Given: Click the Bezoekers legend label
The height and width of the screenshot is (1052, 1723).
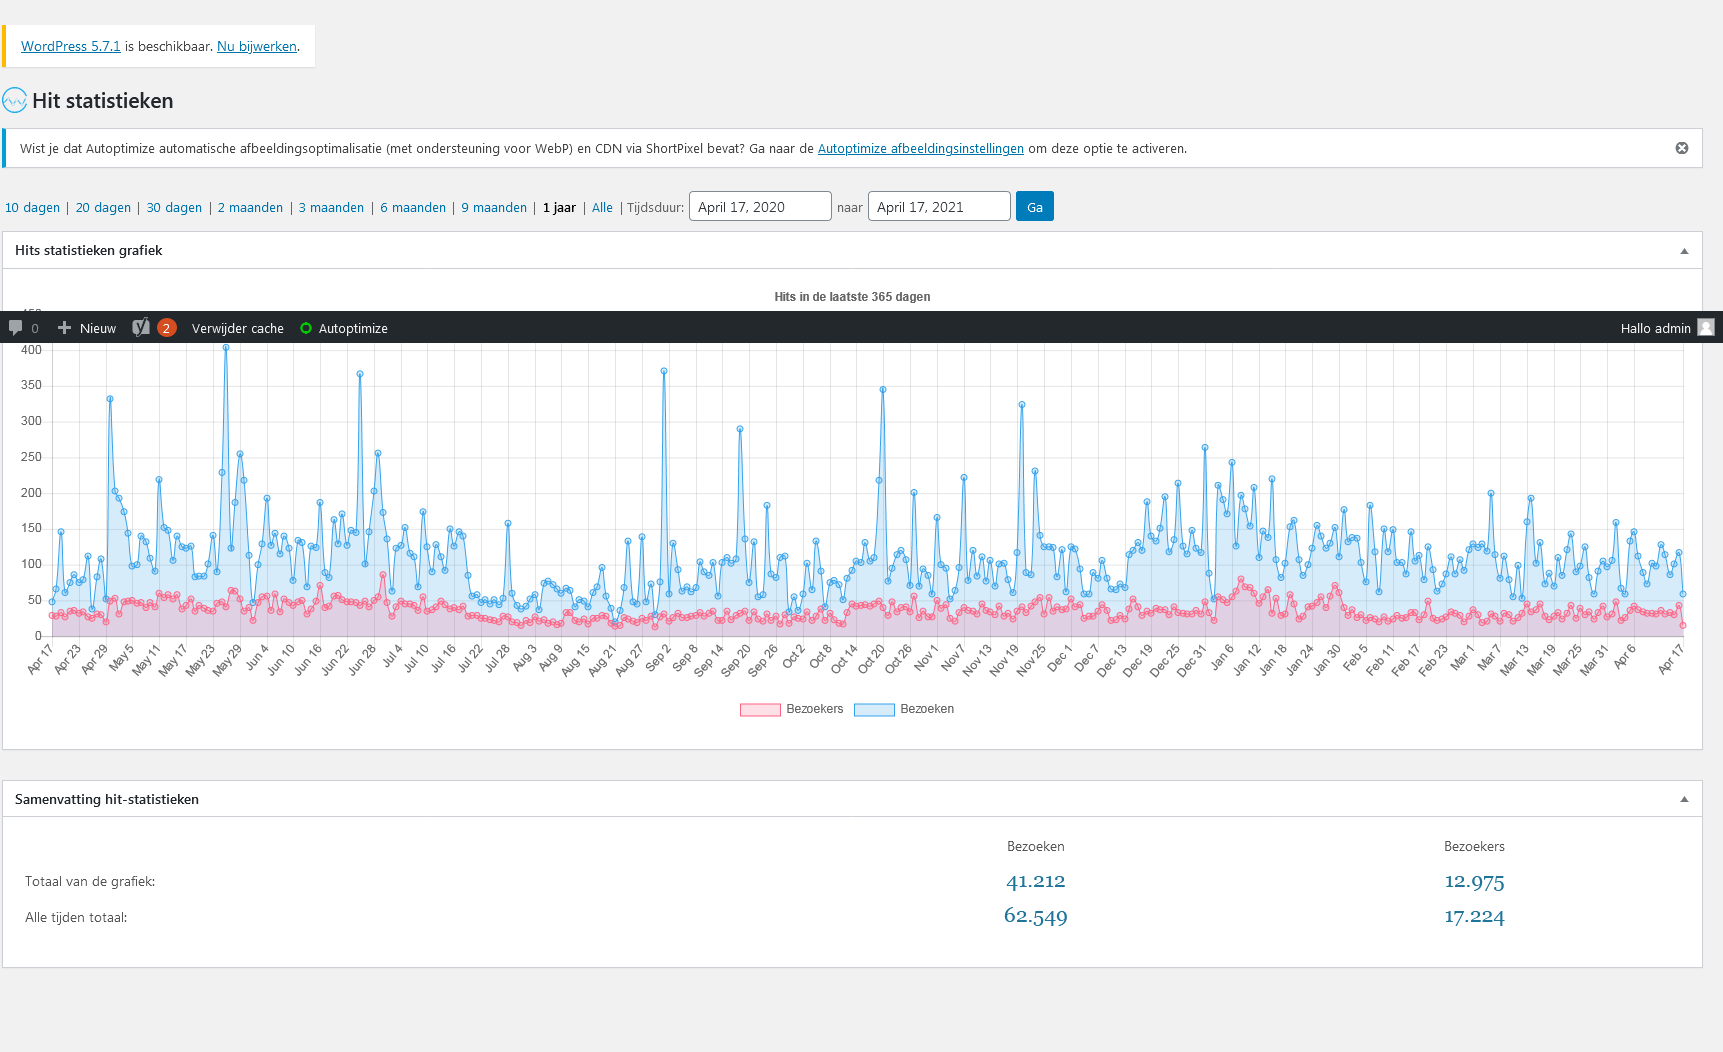Looking at the screenshot, I should coord(815,709).
